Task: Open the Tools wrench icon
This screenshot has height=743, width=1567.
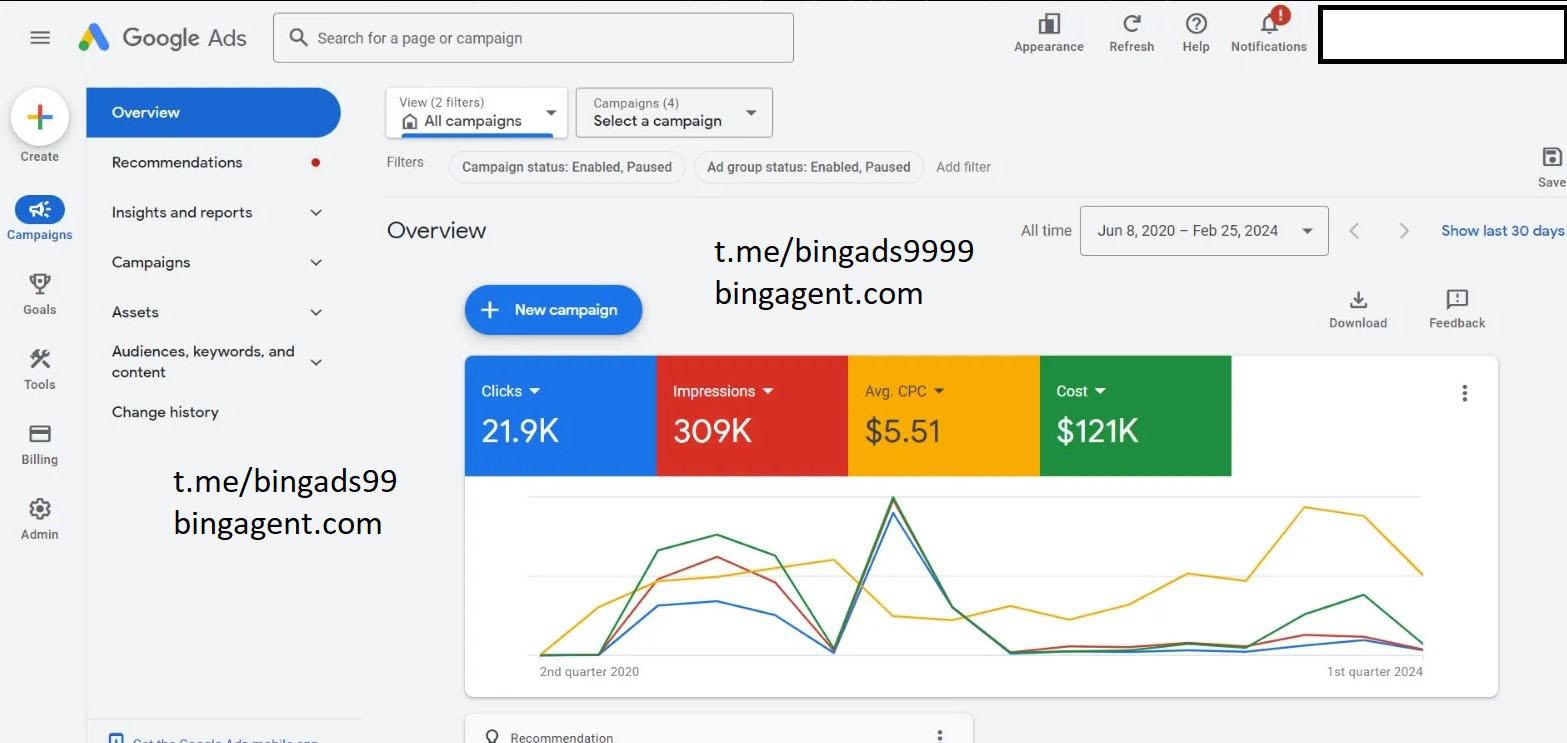Action: [40, 360]
